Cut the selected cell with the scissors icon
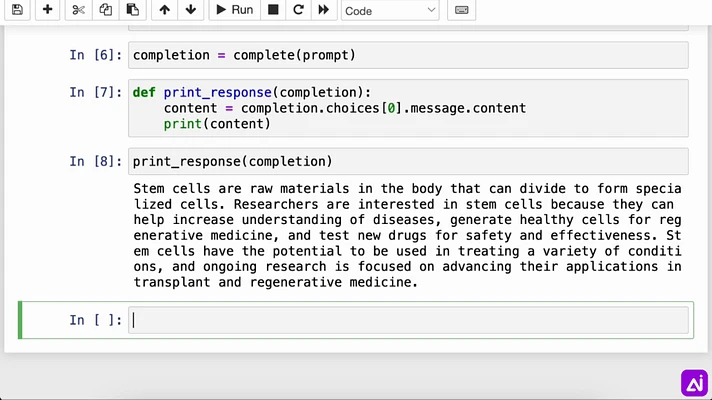 tap(79, 10)
